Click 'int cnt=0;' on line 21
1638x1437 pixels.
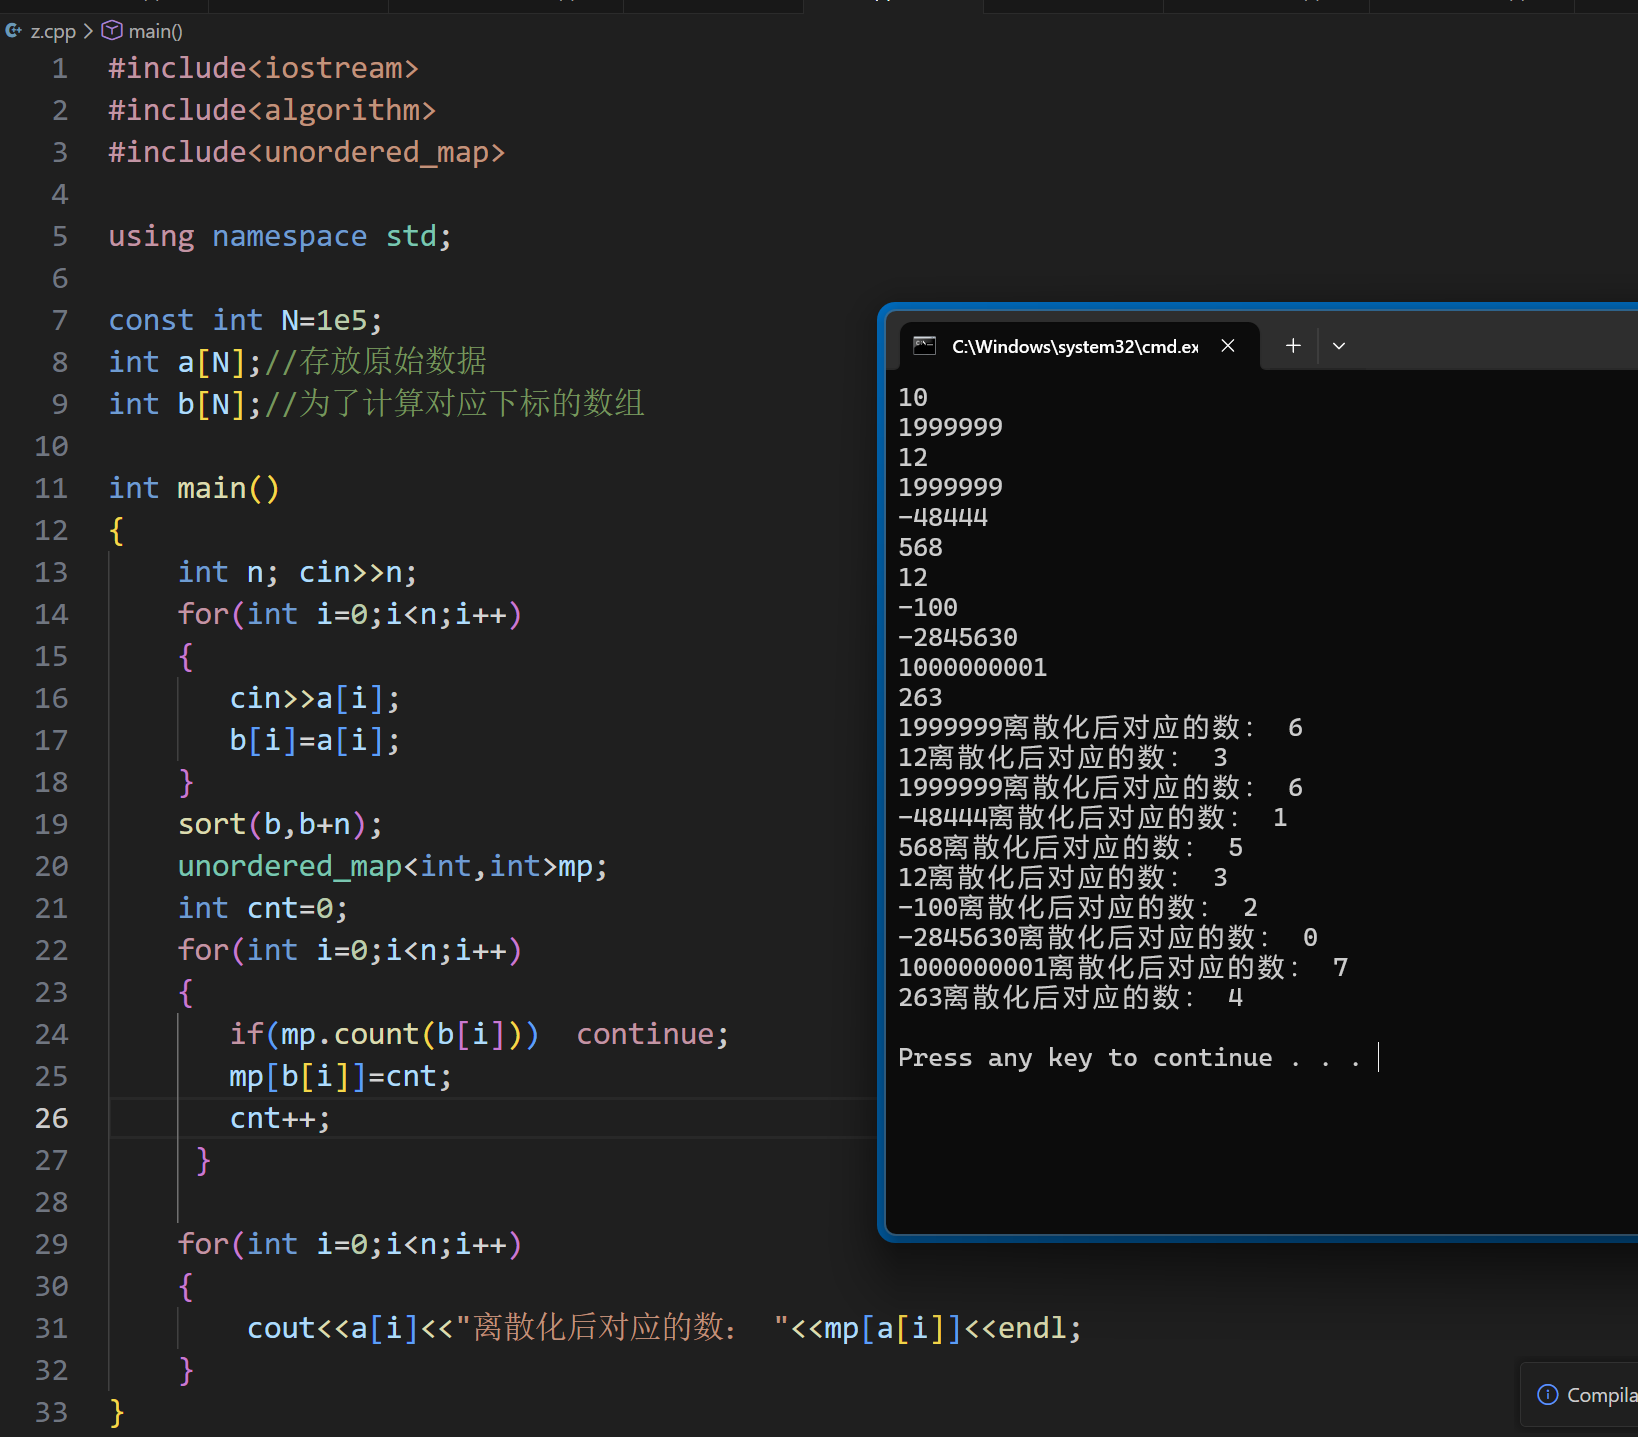coord(263,908)
